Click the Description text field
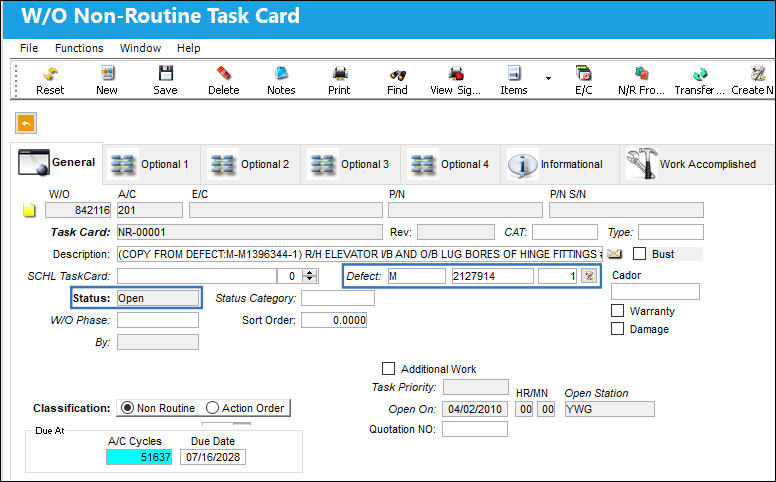Viewport: 776px width, 482px height. tap(360, 254)
